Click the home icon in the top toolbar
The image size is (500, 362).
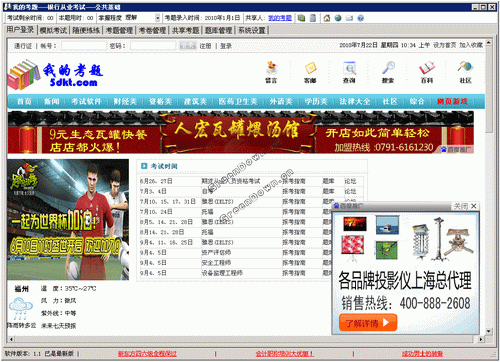(327, 18)
